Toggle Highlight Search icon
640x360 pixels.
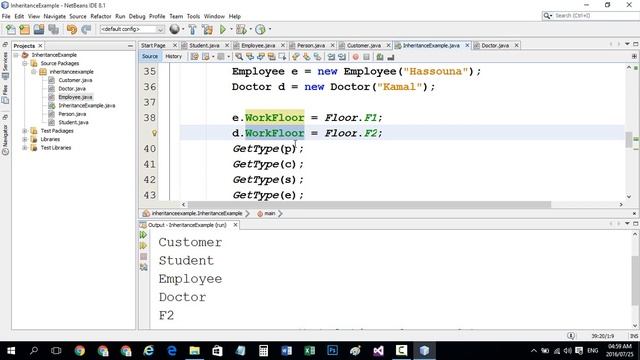click(x=271, y=57)
